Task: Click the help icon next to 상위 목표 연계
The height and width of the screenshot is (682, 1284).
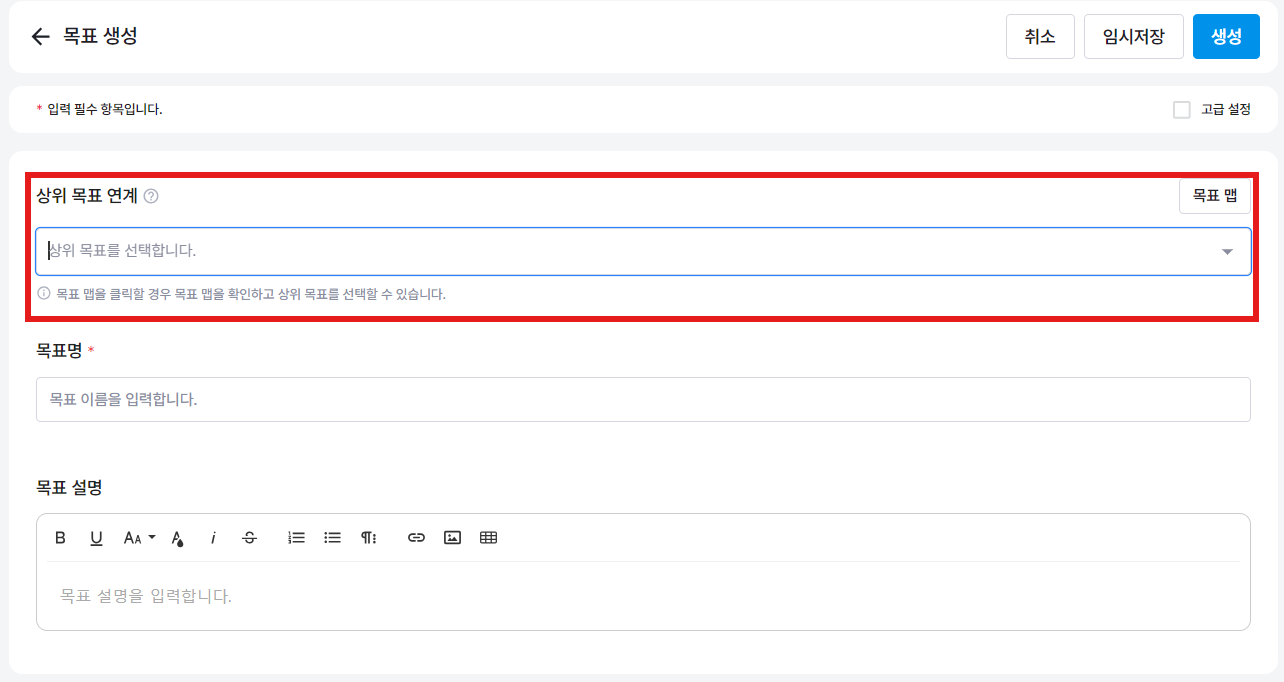Action: pos(151,196)
